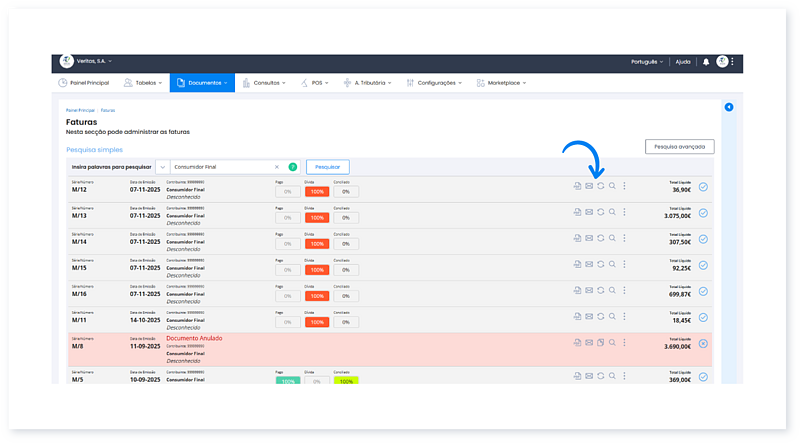The height and width of the screenshot is (444, 800).
Task: Click the copy document icon on M/8
Action: click(x=600, y=344)
